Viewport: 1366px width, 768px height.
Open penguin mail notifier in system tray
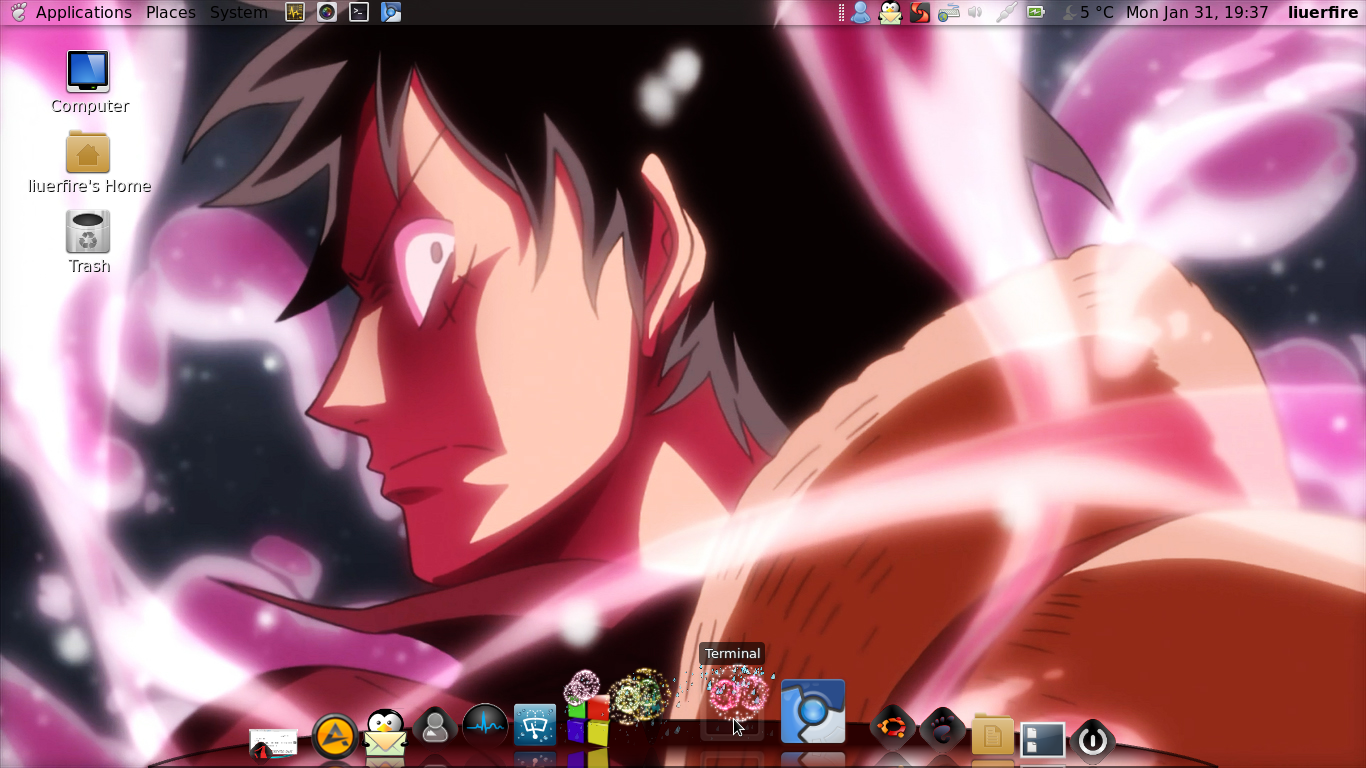click(890, 12)
